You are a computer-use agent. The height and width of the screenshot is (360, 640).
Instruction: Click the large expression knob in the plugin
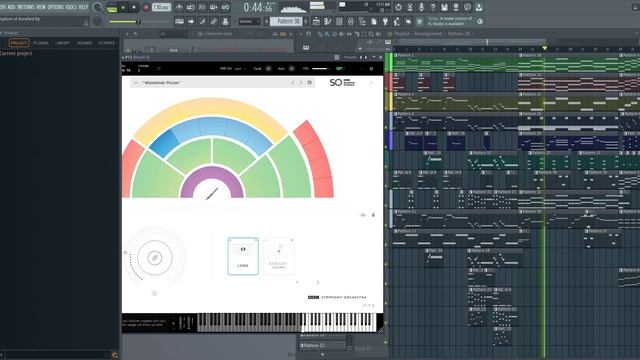pyautogui.click(x=155, y=258)
